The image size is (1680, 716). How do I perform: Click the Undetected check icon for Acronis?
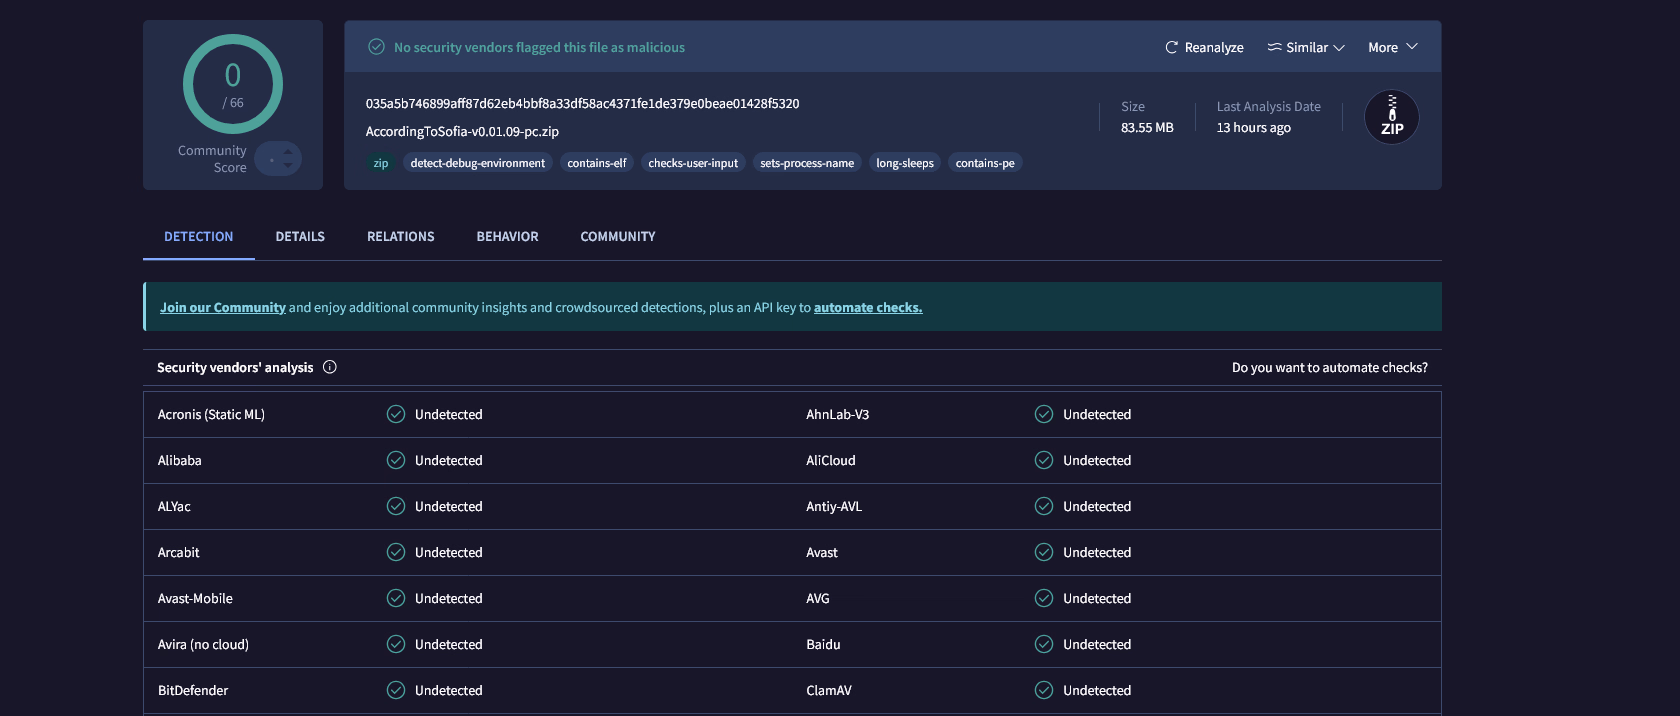click(x=396, y=414)
